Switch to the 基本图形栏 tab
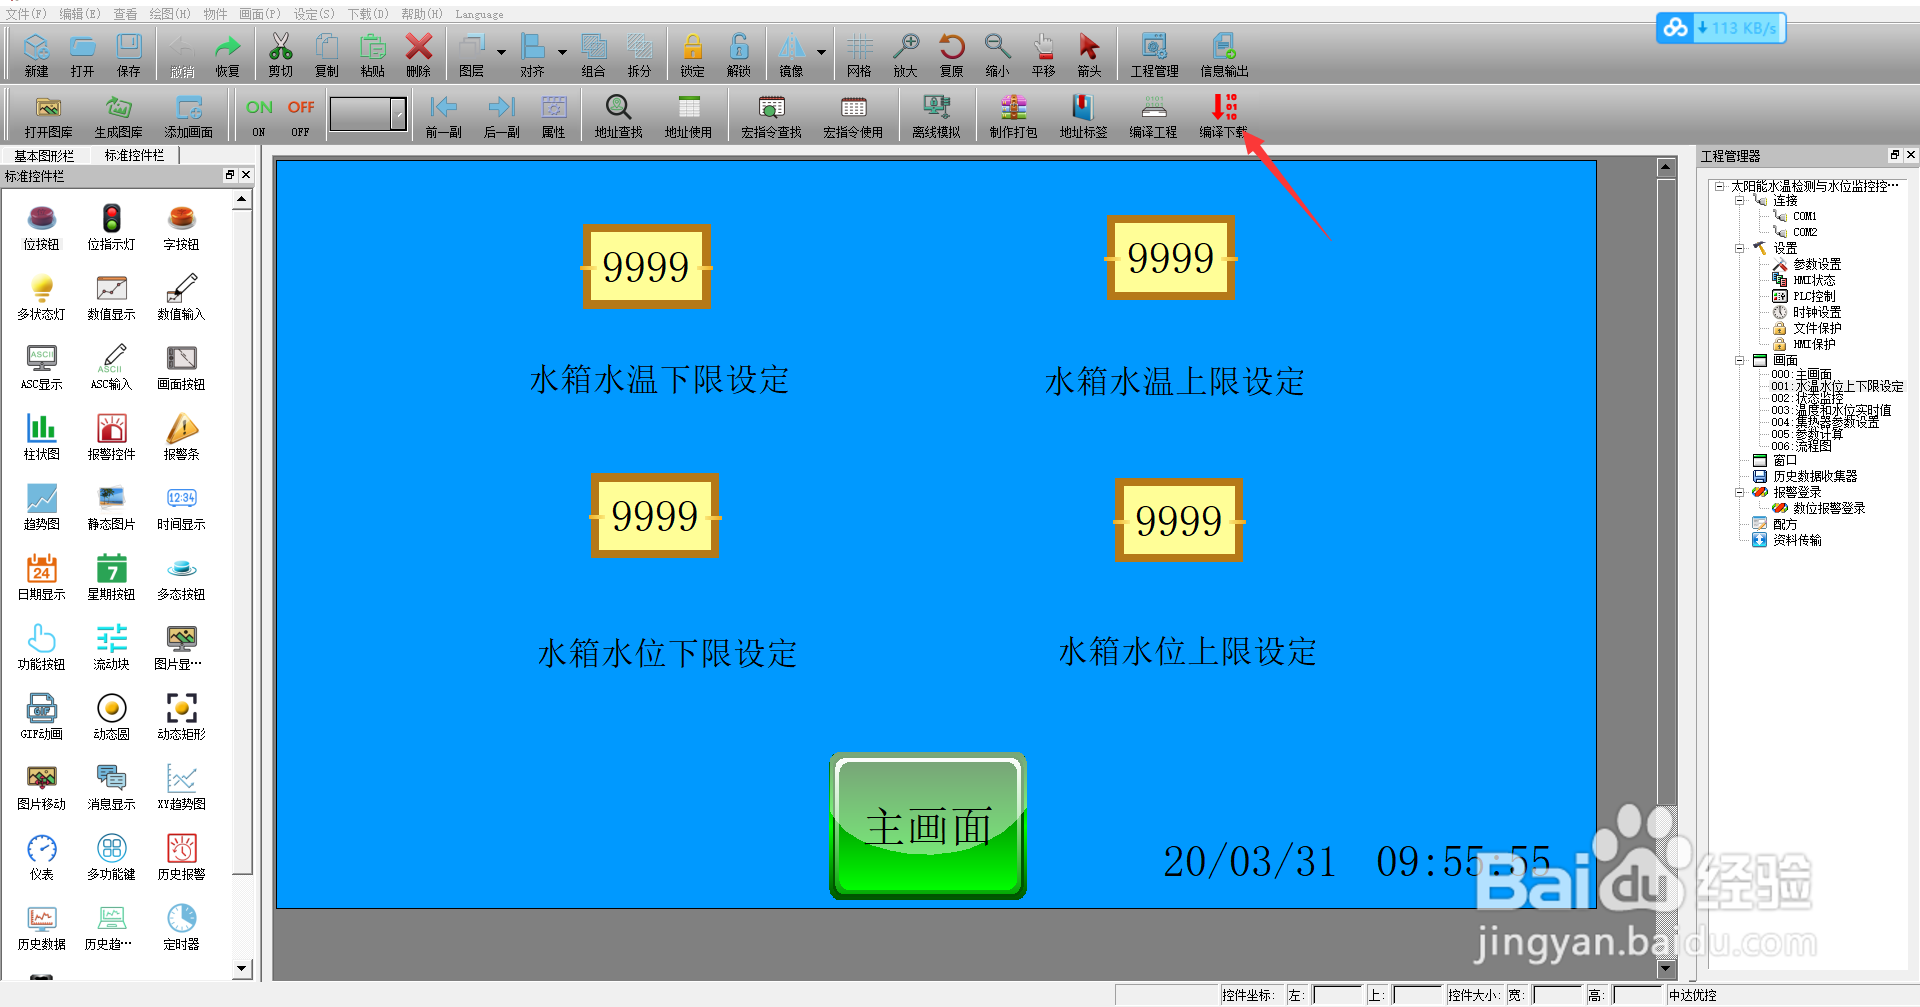The height and width of the screenshot is (1007, 1920). pyautogui.click(x=44, y=155)
